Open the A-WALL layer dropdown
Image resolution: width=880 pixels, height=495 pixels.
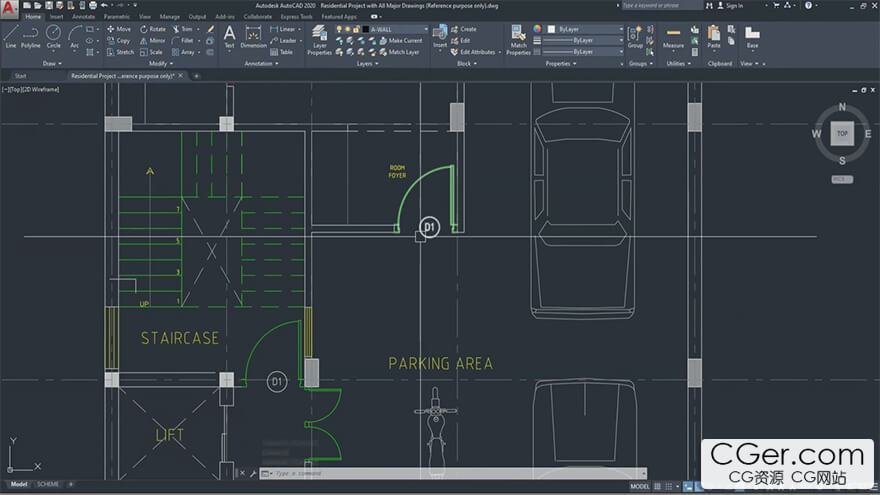coord(426,29)
